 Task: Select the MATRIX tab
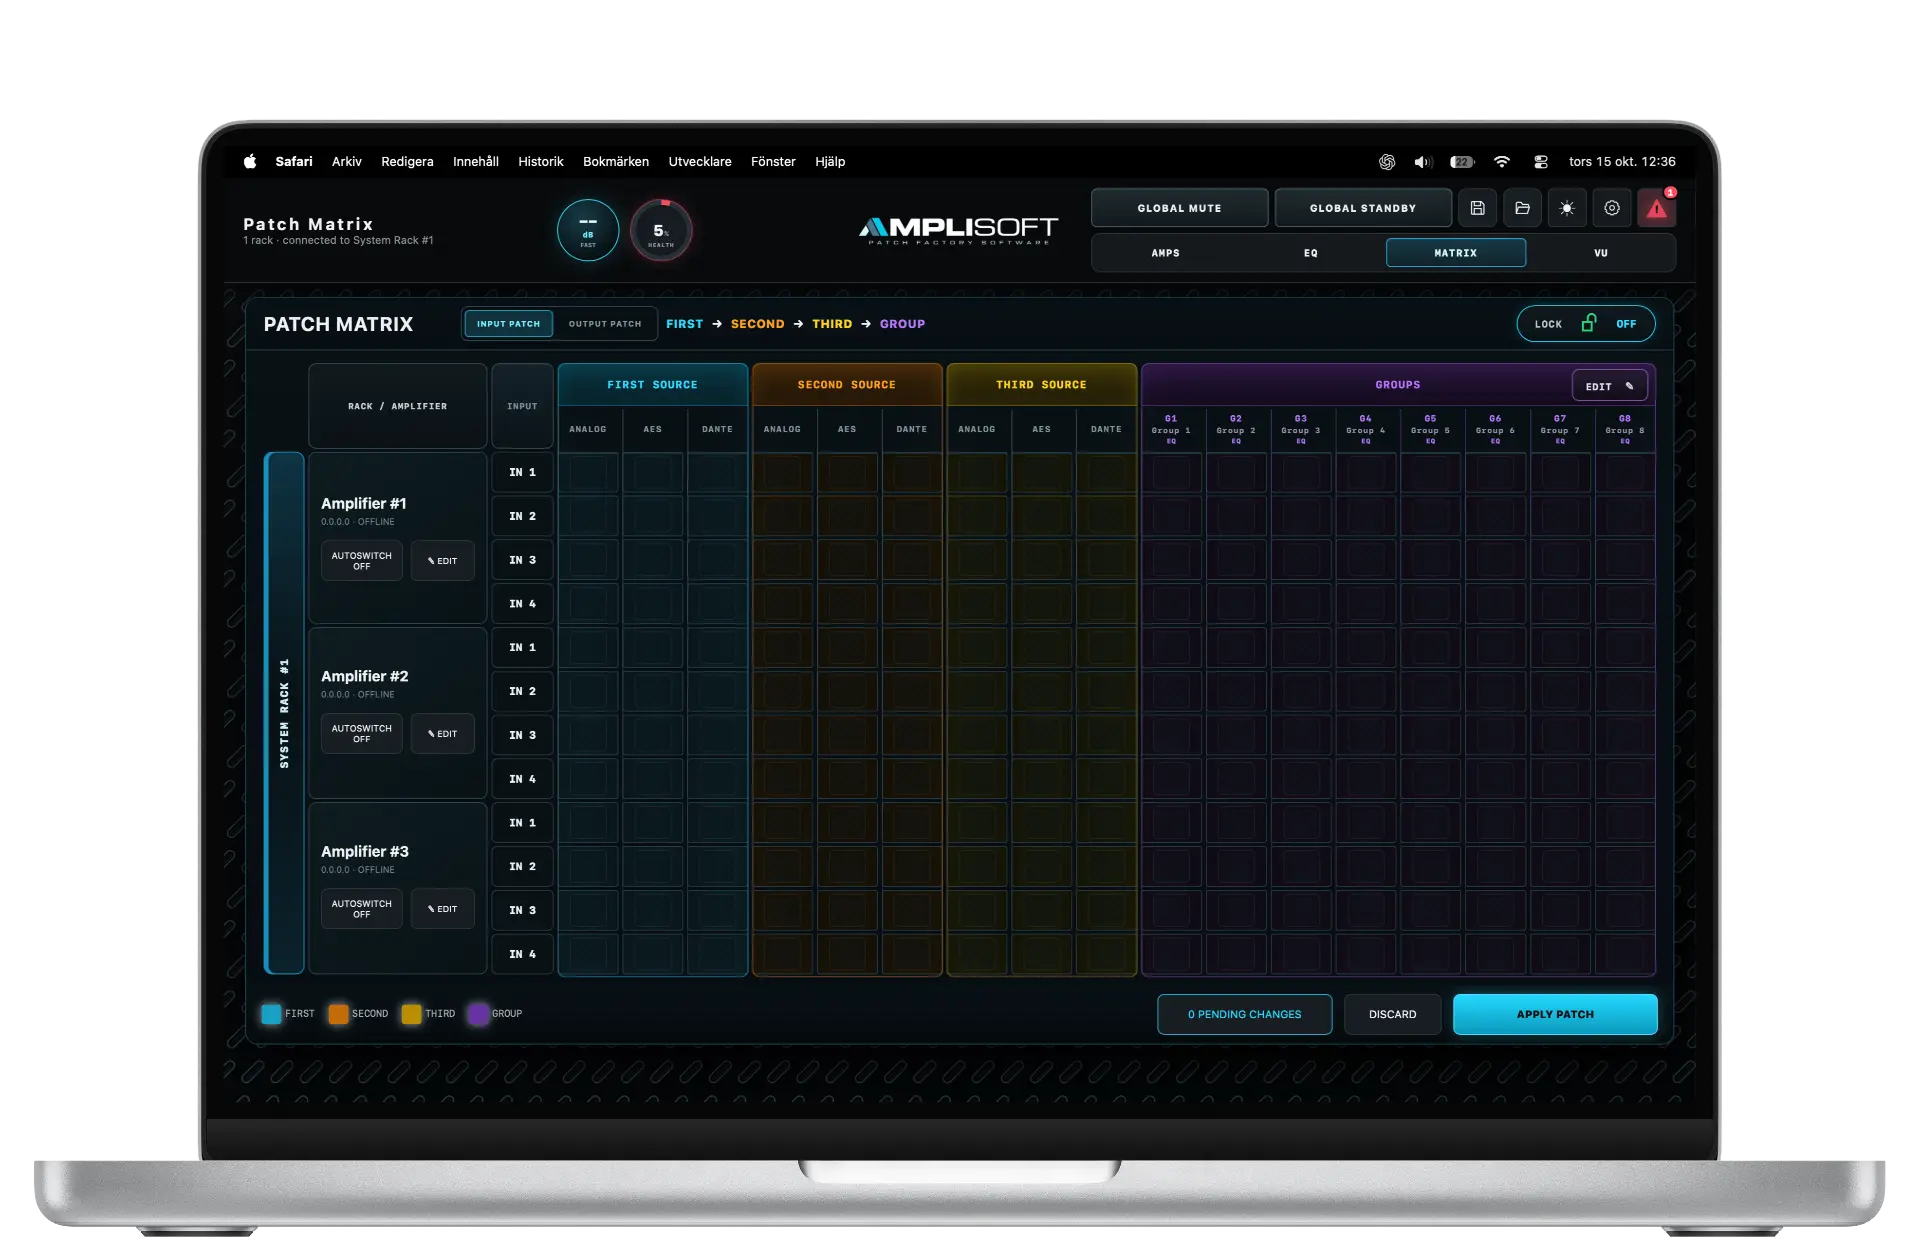[x=1456, y=253]
